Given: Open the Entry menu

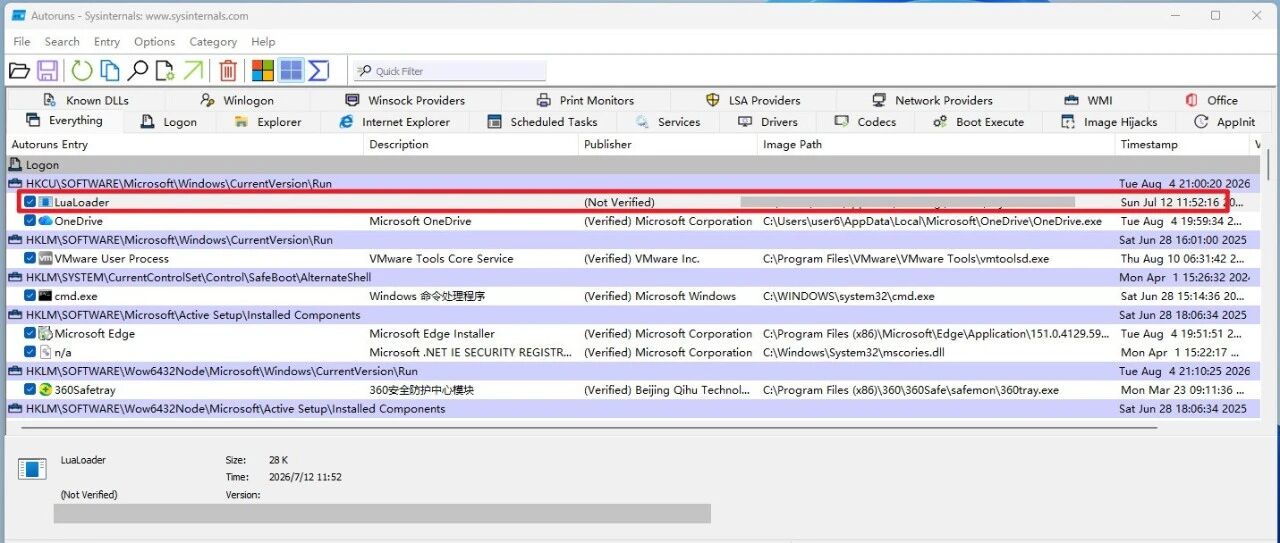Looking at the screenshot, I should [107, 42].
